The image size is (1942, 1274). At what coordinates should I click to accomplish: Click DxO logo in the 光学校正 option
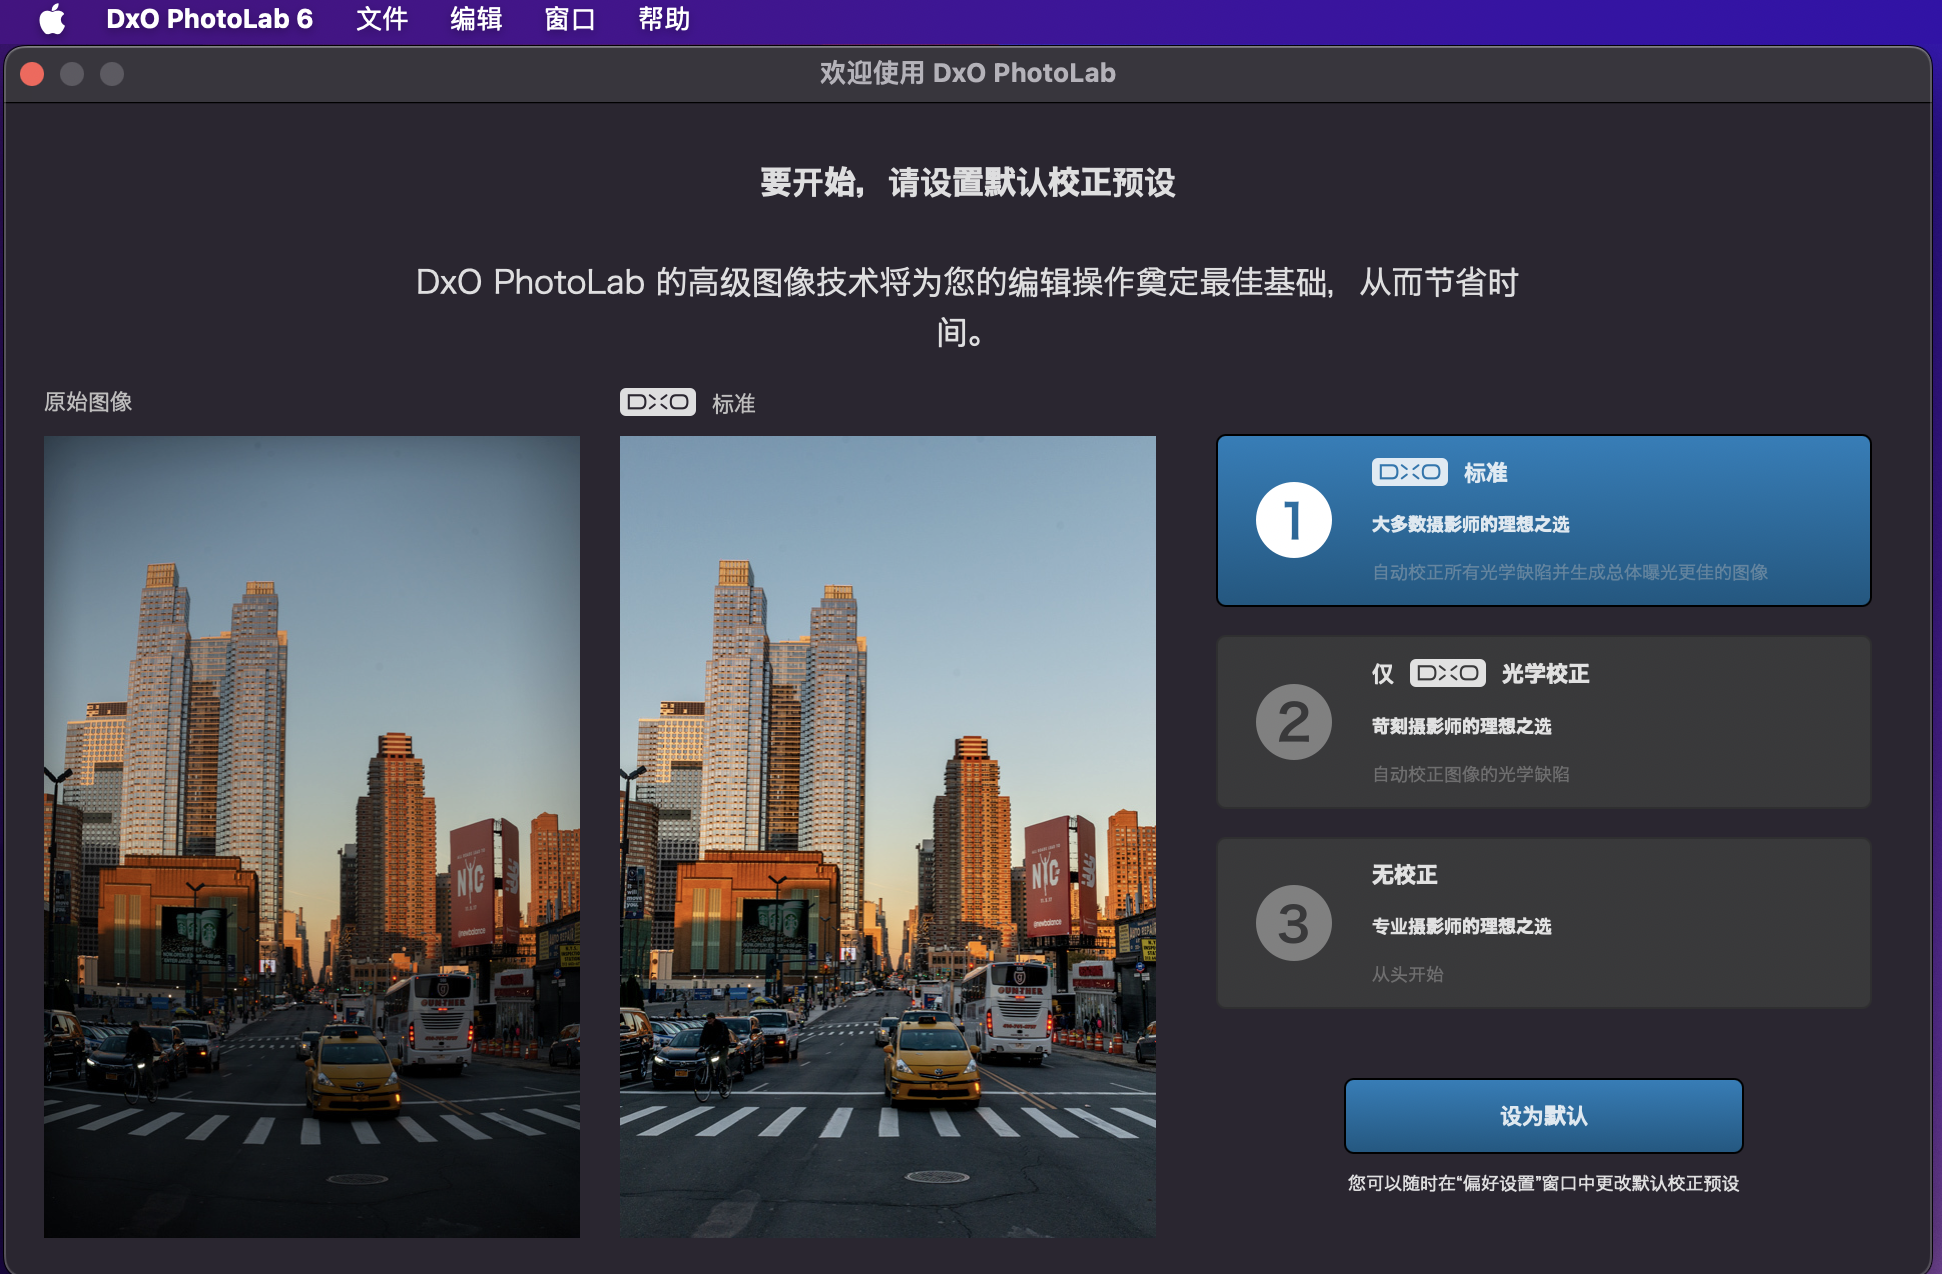click(1447, 673)
